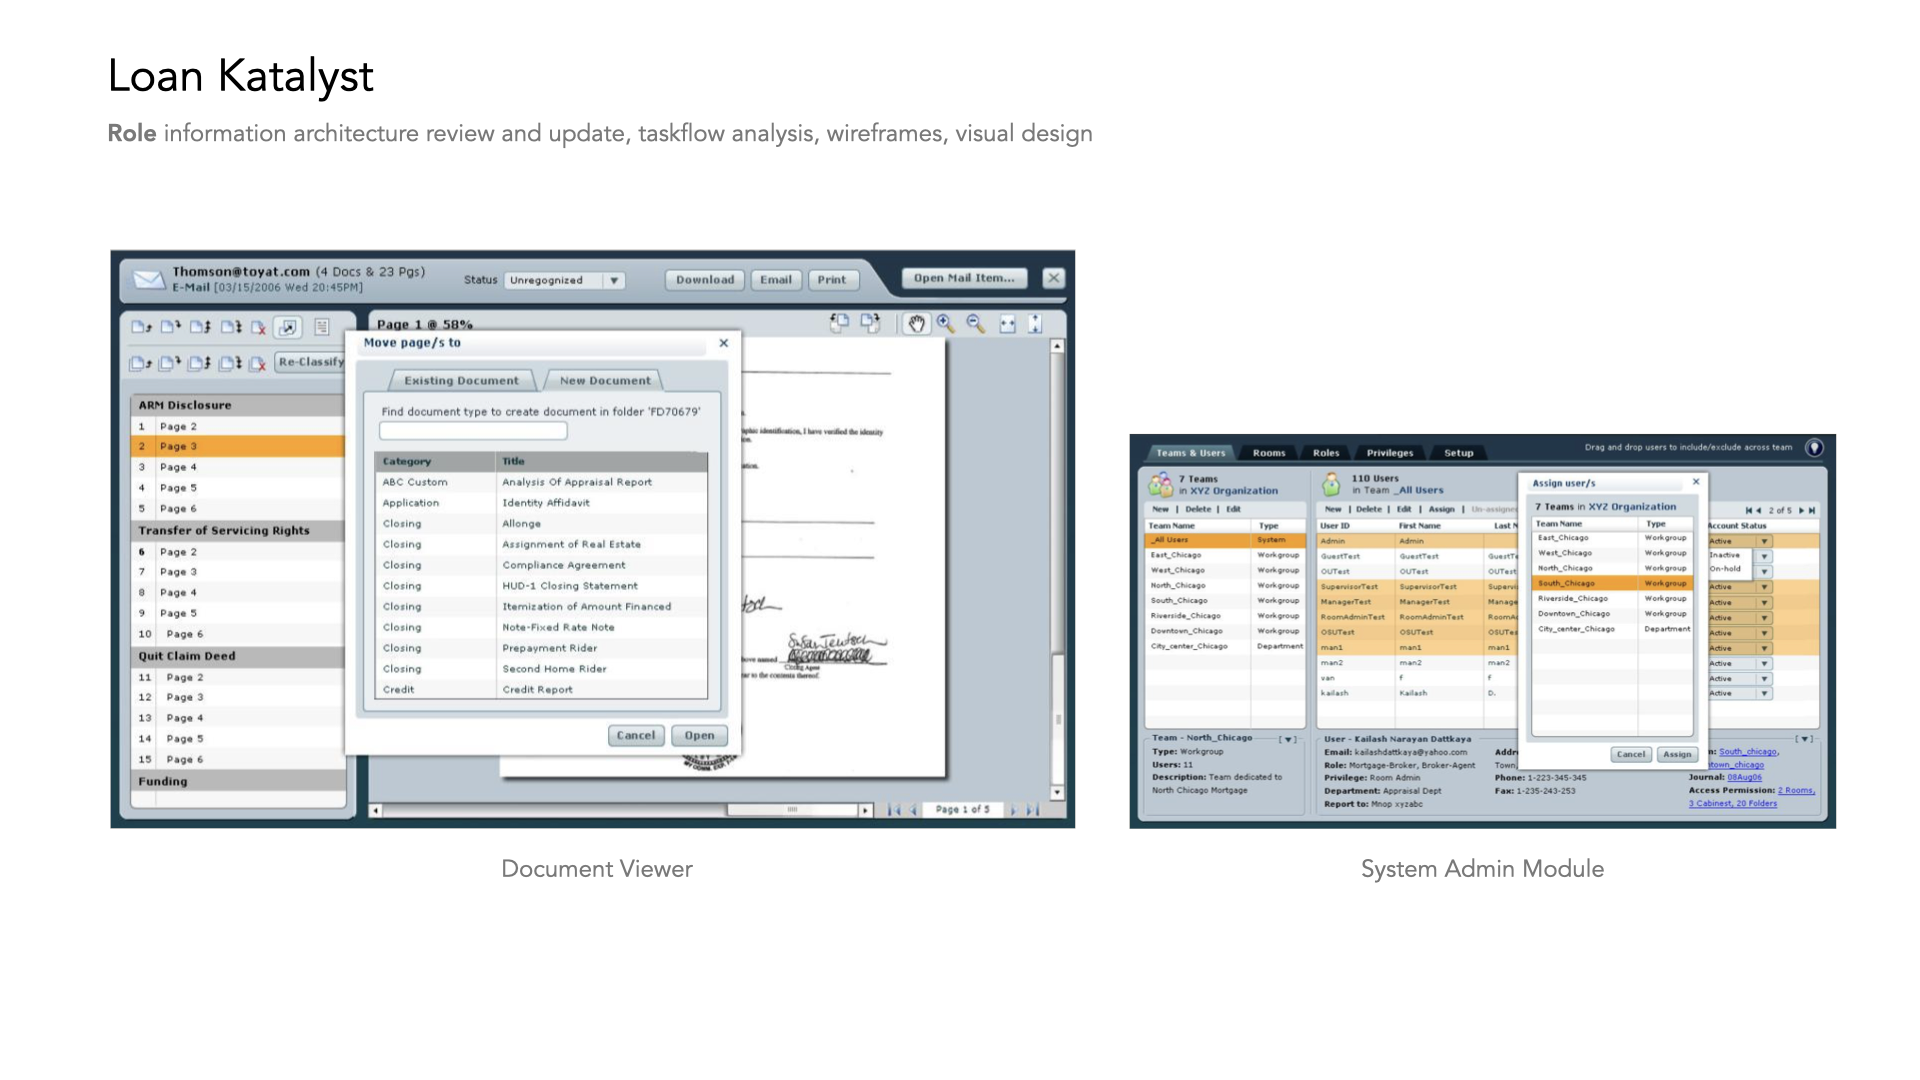Click the 08Aug06 journal link
This screenshot has height=1080, width=1920.
pyautogui.click(x=1745, y=777)
